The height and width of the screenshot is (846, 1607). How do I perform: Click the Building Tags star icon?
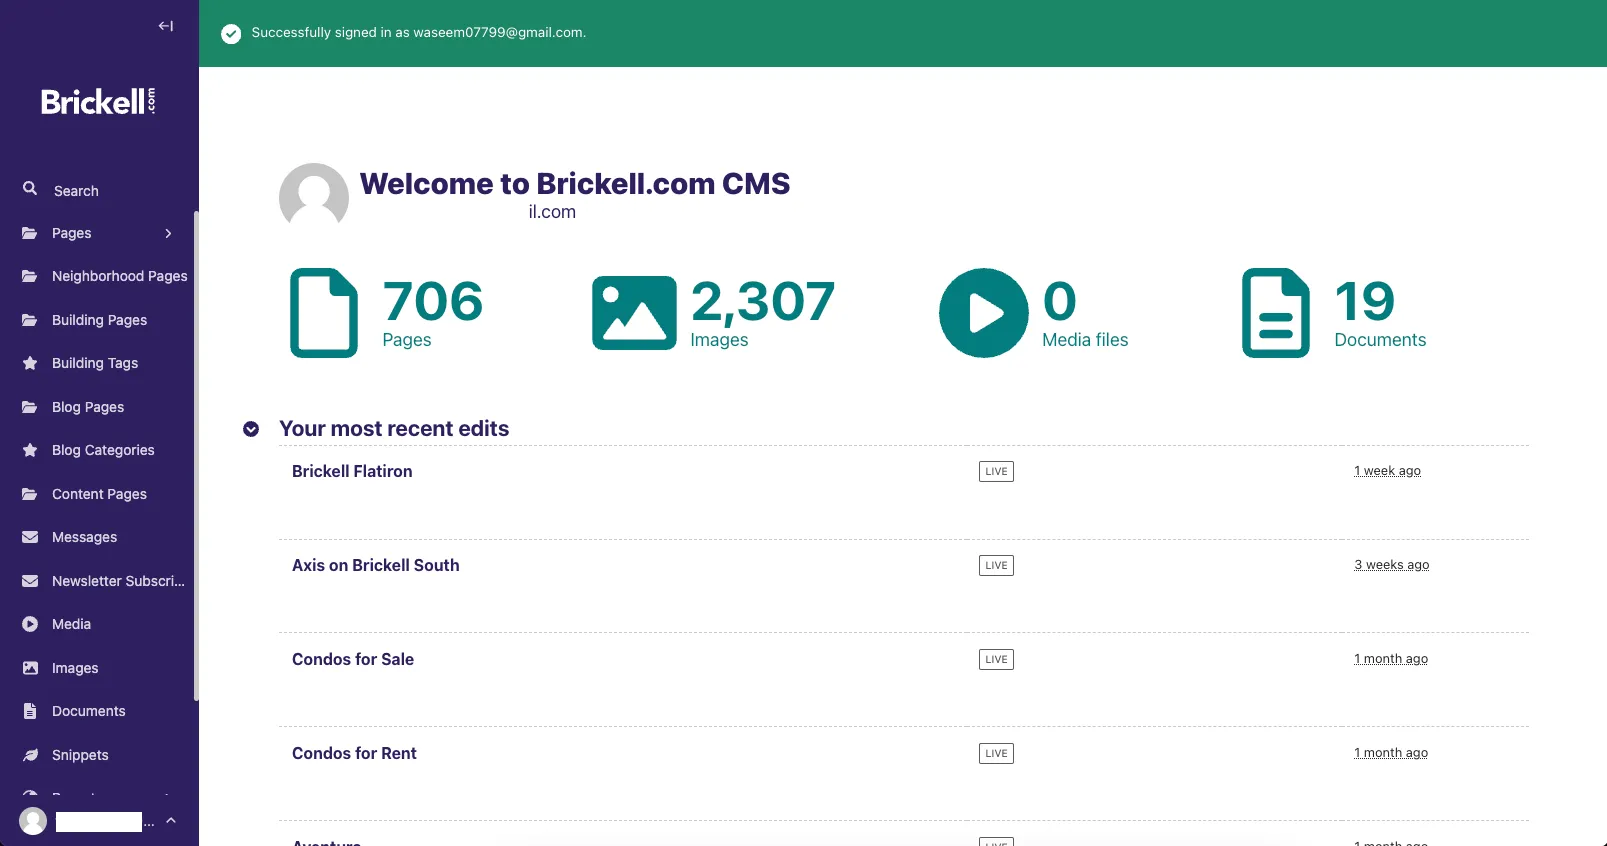click(30, 363)
